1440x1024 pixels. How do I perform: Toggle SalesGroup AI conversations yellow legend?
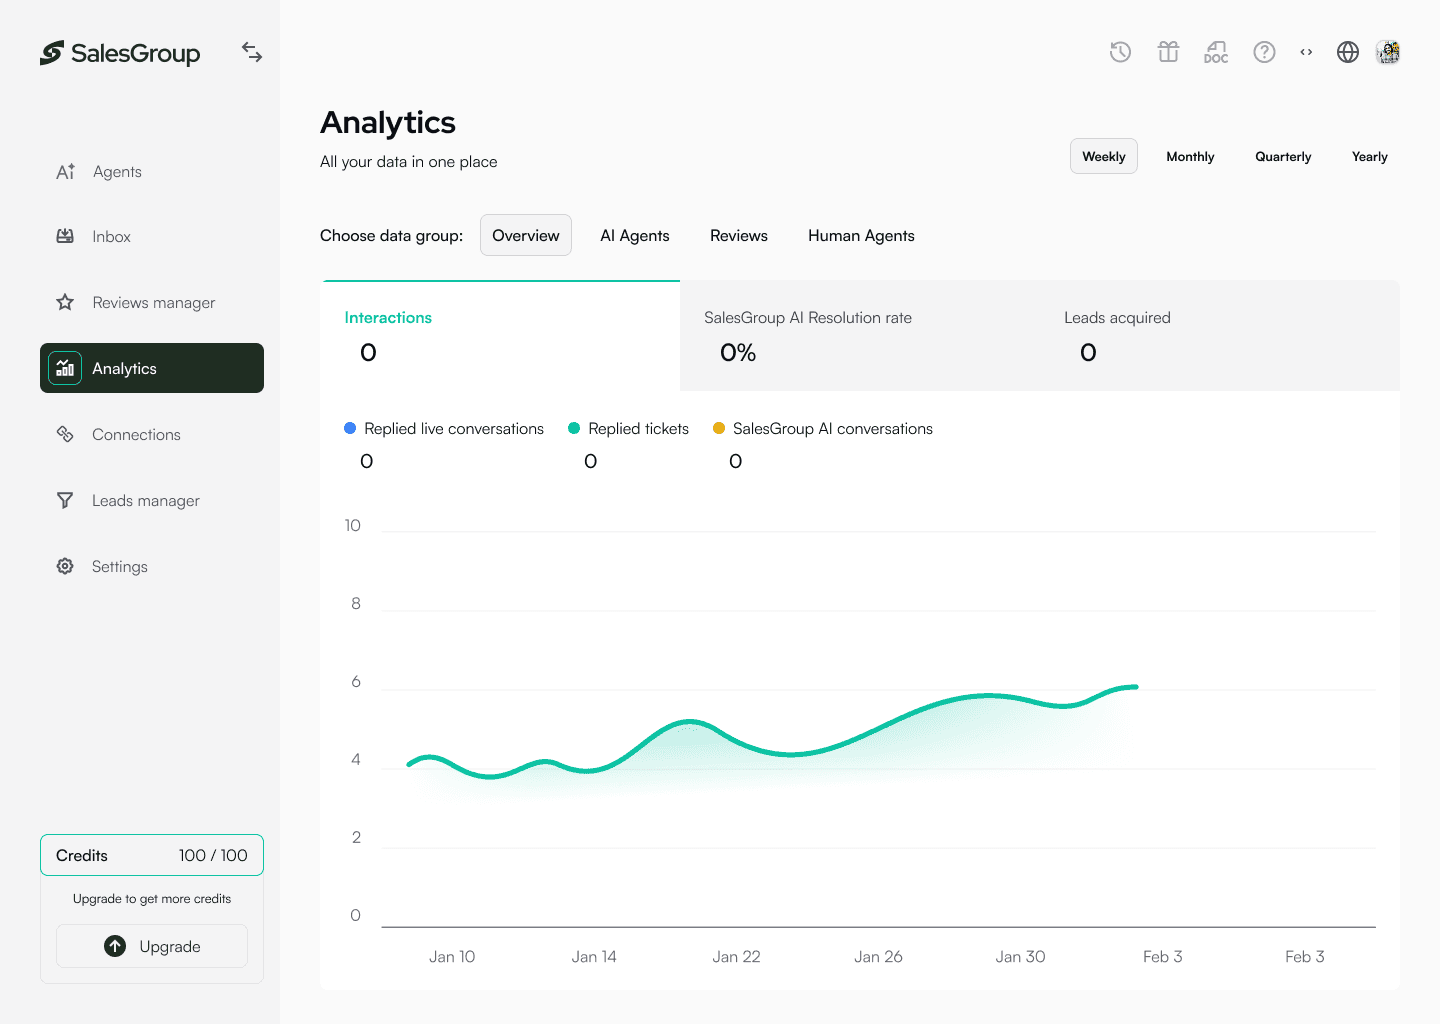pos(719,428)
